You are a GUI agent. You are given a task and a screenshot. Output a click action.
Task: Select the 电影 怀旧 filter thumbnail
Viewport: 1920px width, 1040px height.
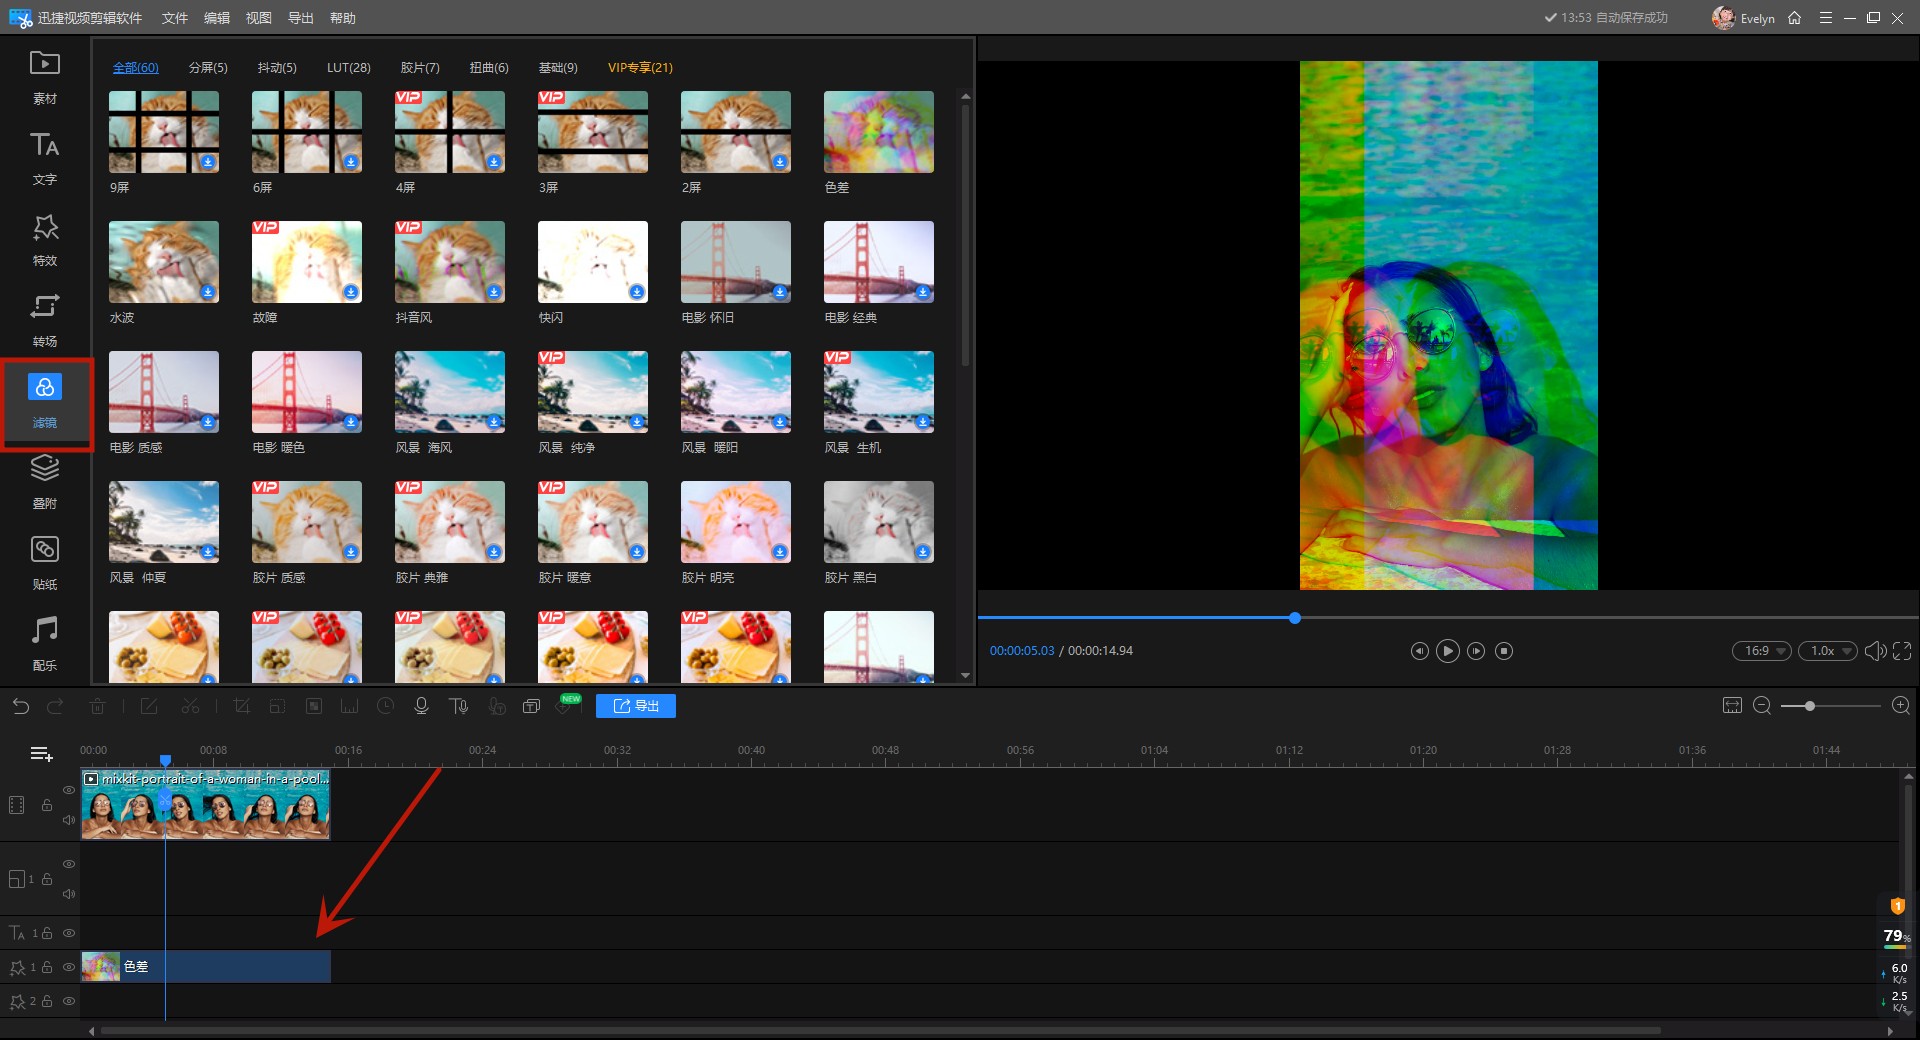(x=735, y=262)
